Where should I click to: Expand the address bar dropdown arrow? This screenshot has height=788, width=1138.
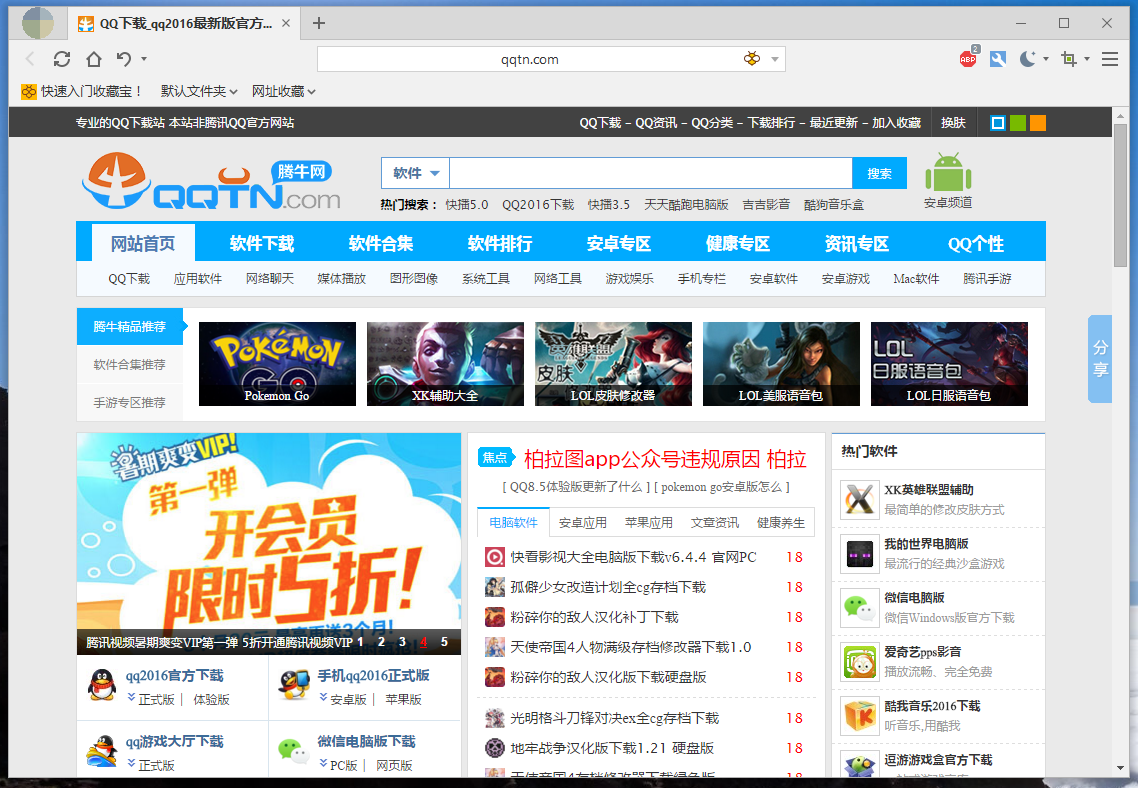[x=774, y=59]
